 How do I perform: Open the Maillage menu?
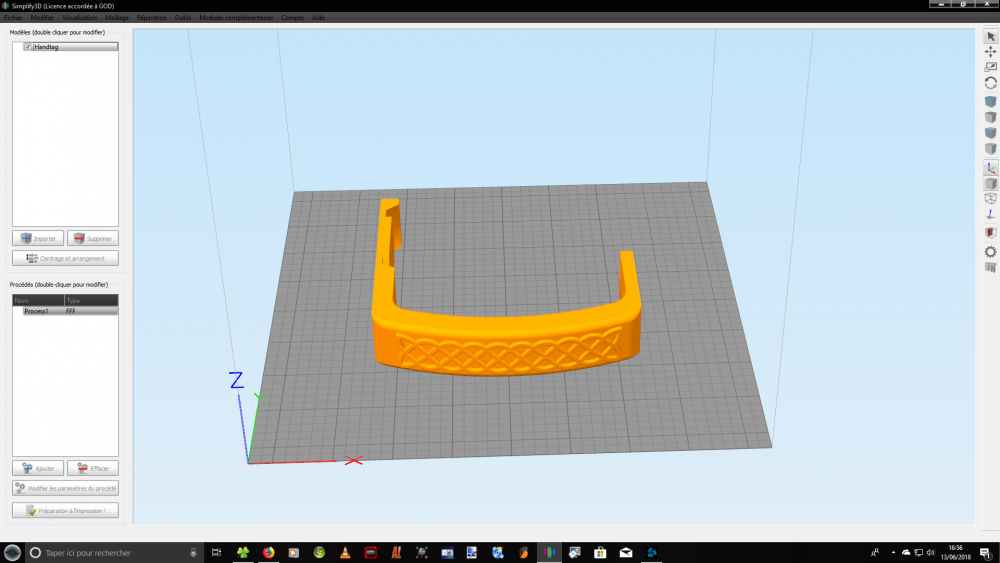coord(117,18)
